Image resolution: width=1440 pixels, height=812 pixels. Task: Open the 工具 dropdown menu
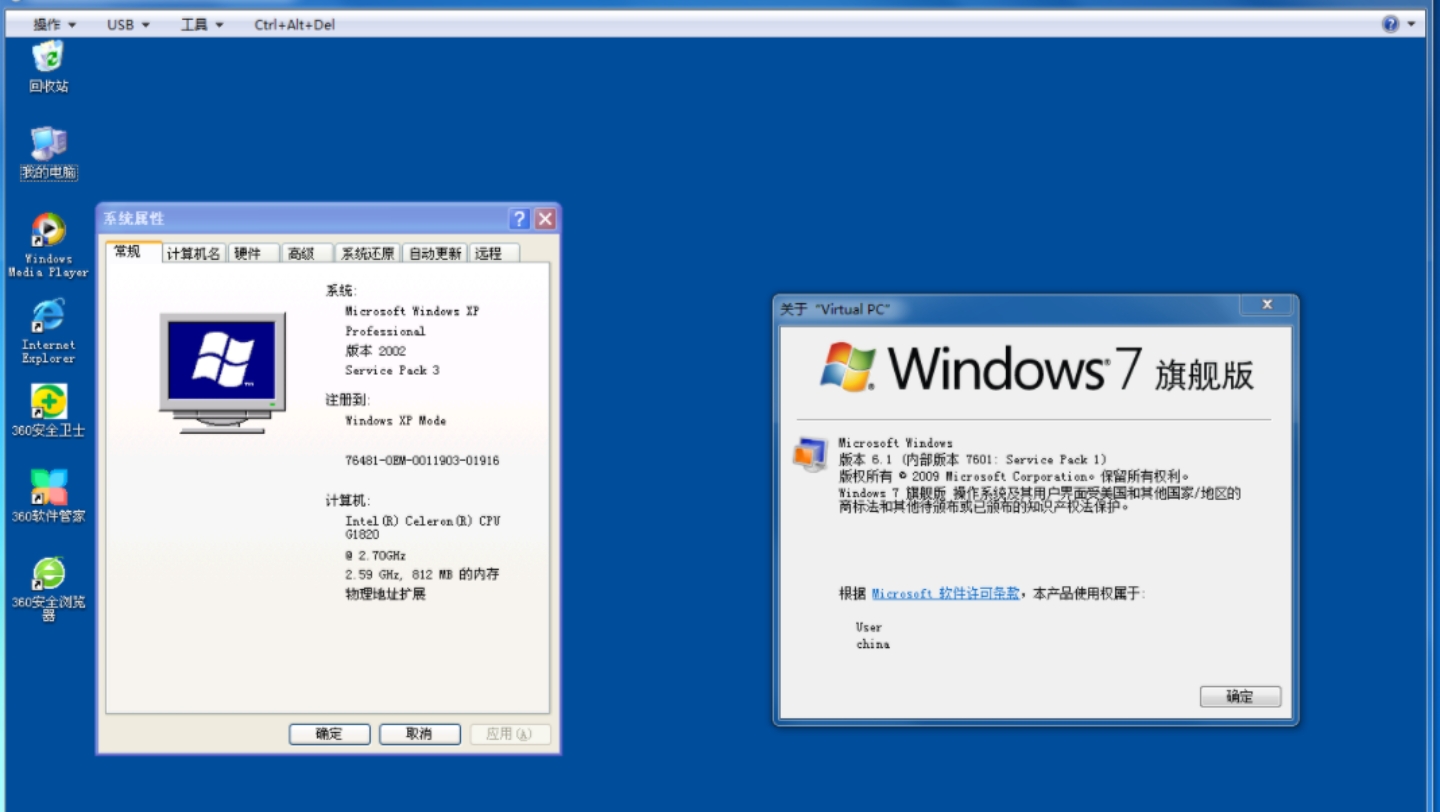202,24
